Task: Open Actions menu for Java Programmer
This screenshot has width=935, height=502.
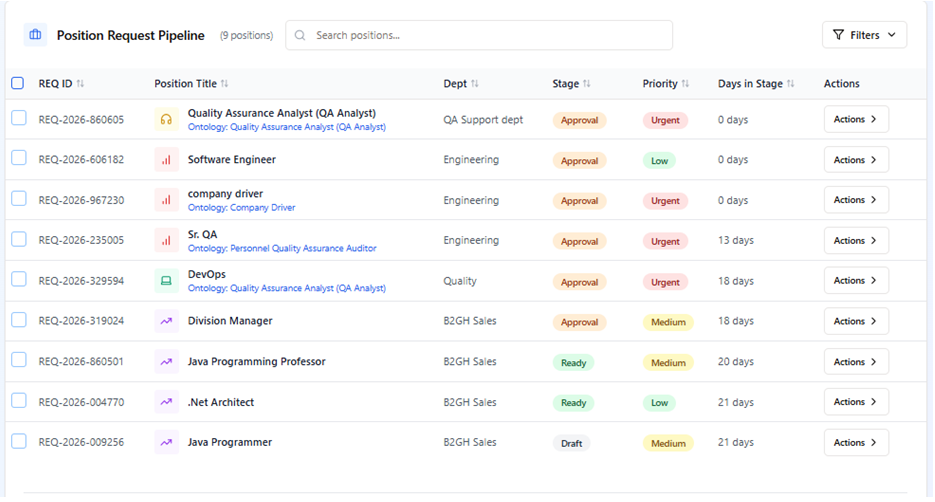Action: pos(855,442)
